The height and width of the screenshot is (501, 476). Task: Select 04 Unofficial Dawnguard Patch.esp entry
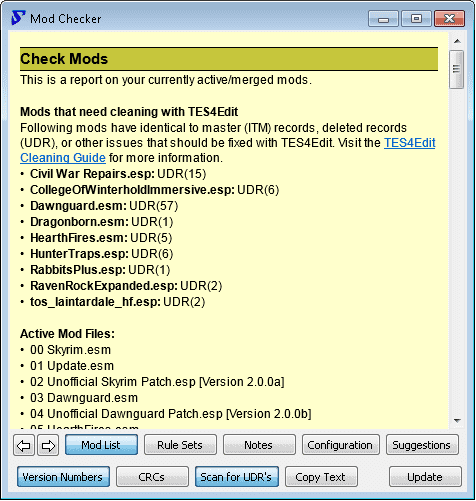click(x=171, y=414)
